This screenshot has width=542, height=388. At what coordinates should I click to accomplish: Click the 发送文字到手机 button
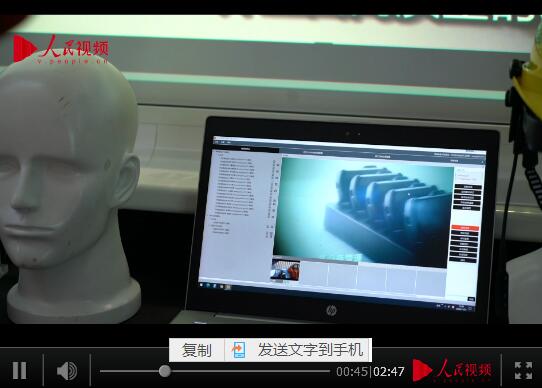click(310, 350)
